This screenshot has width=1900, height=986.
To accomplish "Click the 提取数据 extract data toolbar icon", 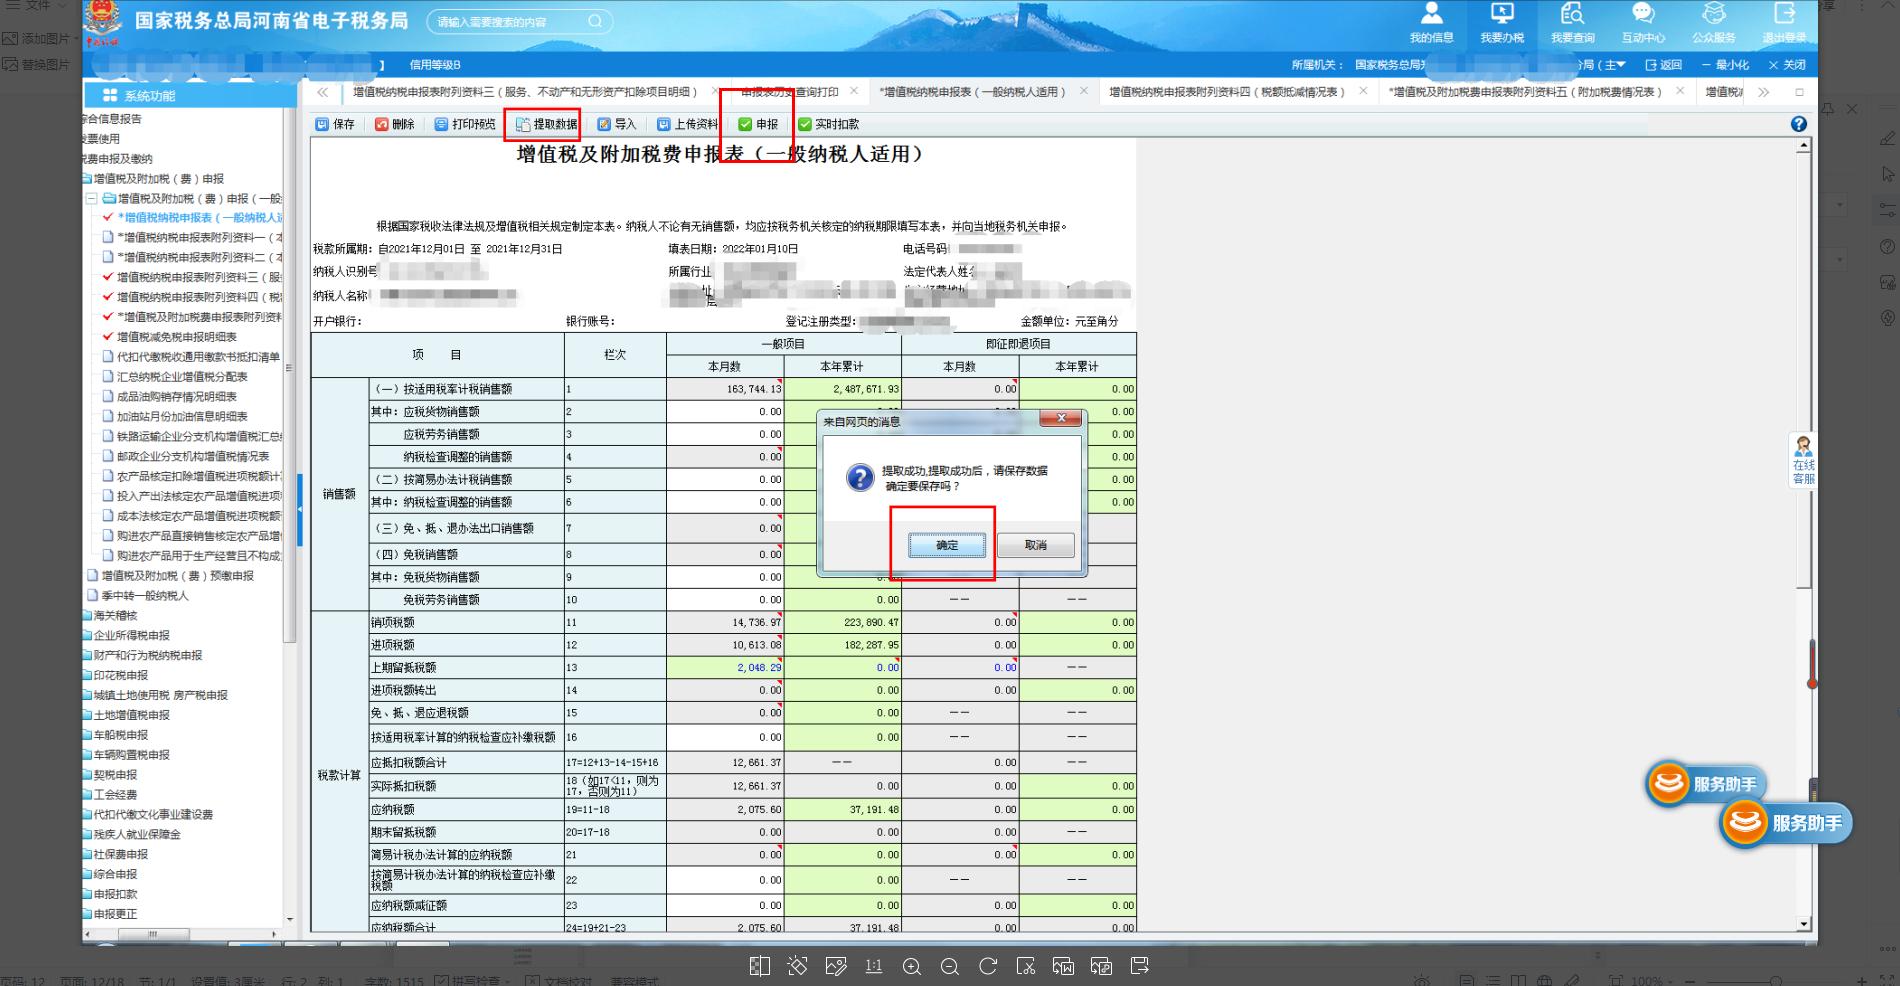I will click(543, 124).
